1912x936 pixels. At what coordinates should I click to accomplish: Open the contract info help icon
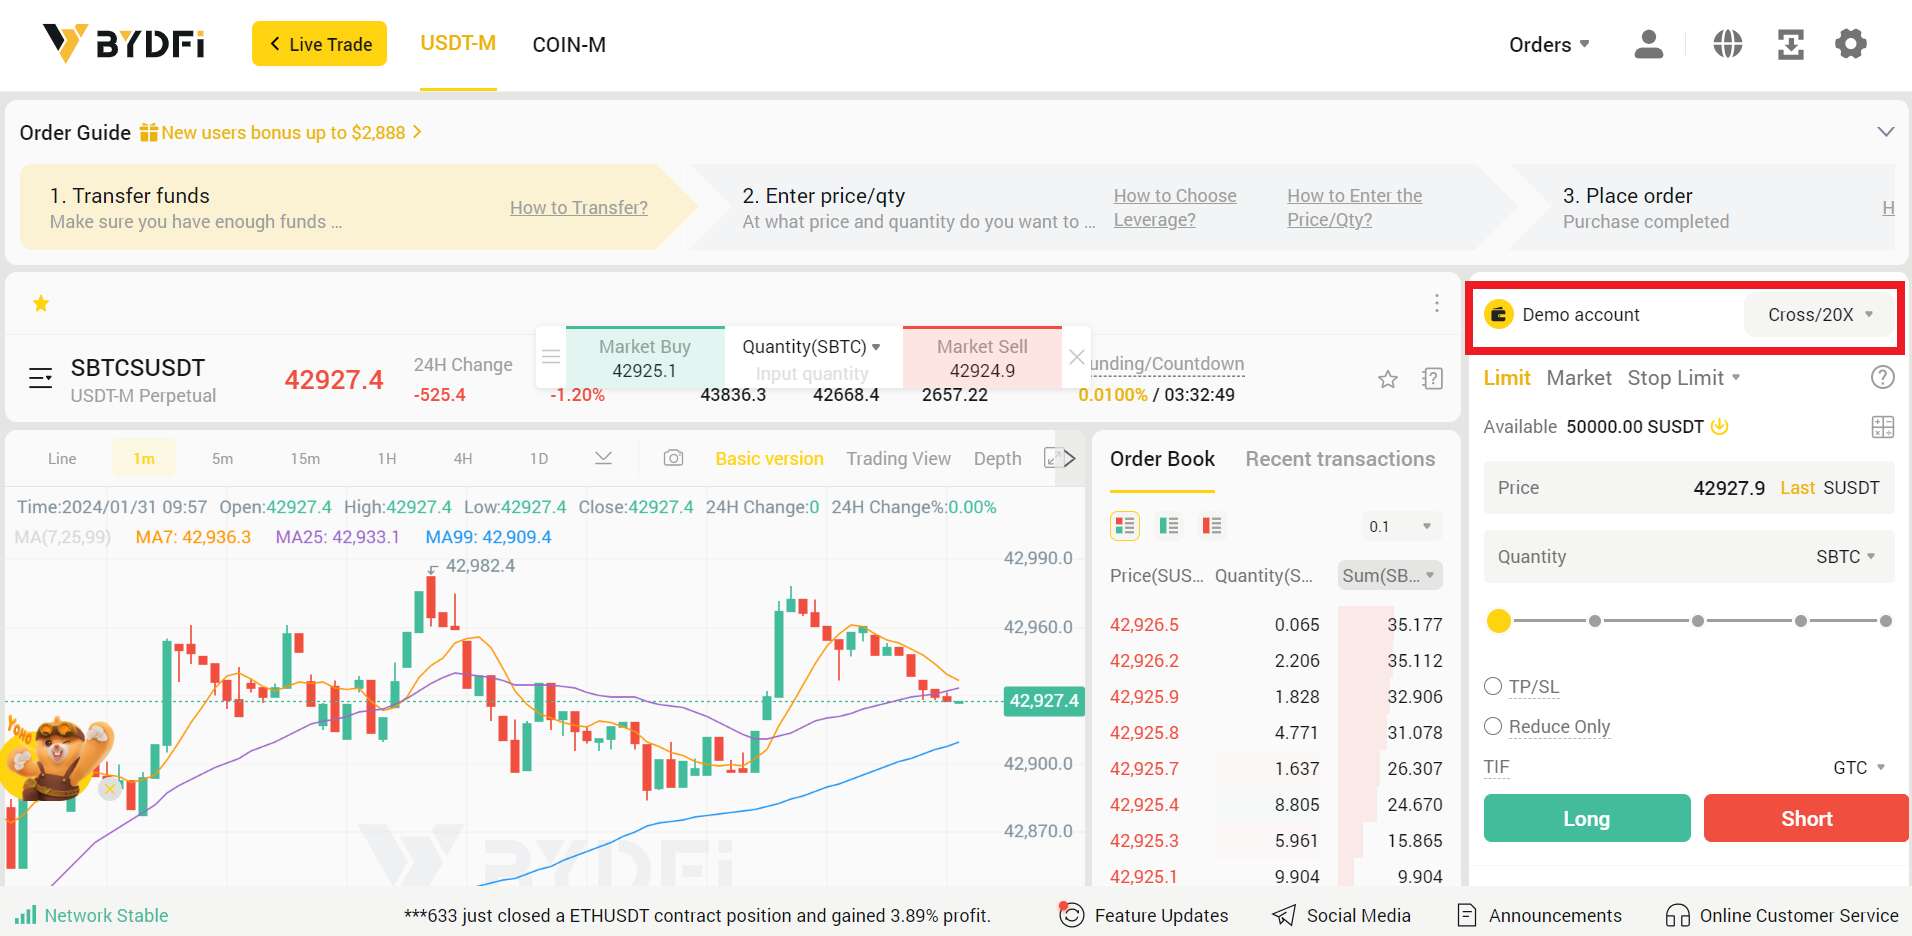1432,379
